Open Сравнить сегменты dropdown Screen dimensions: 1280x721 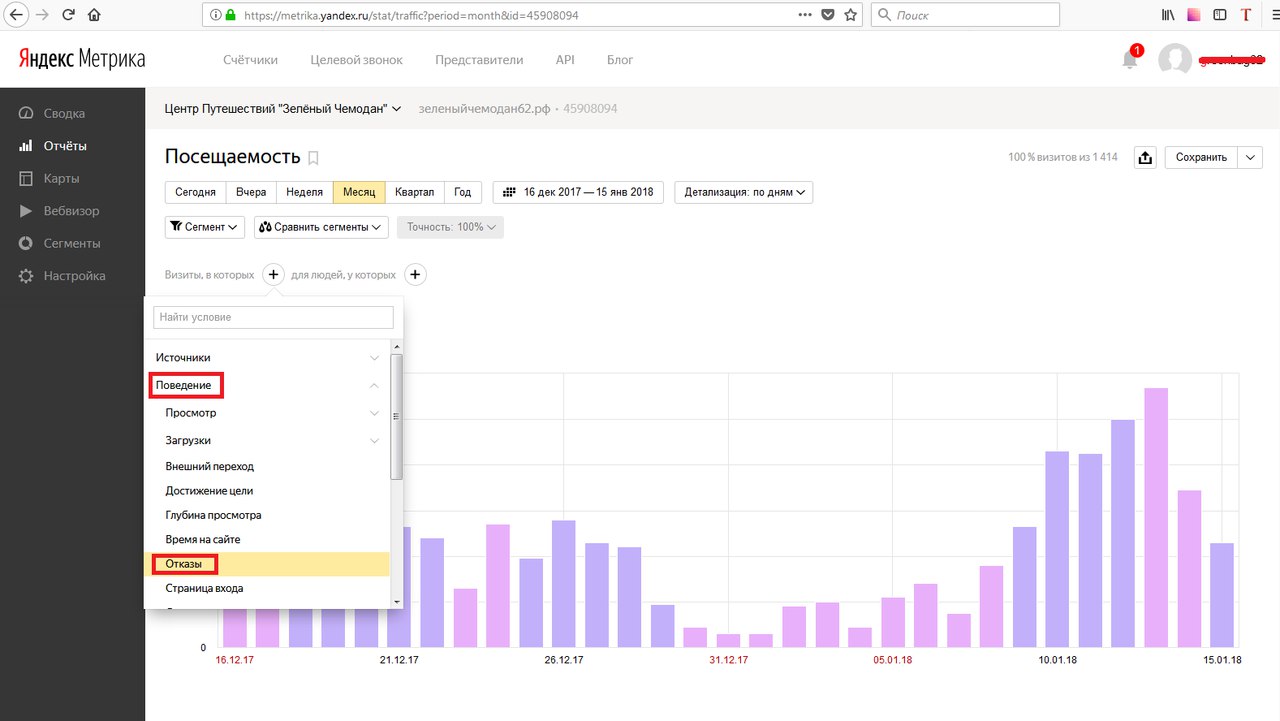[x=321, y=227]
